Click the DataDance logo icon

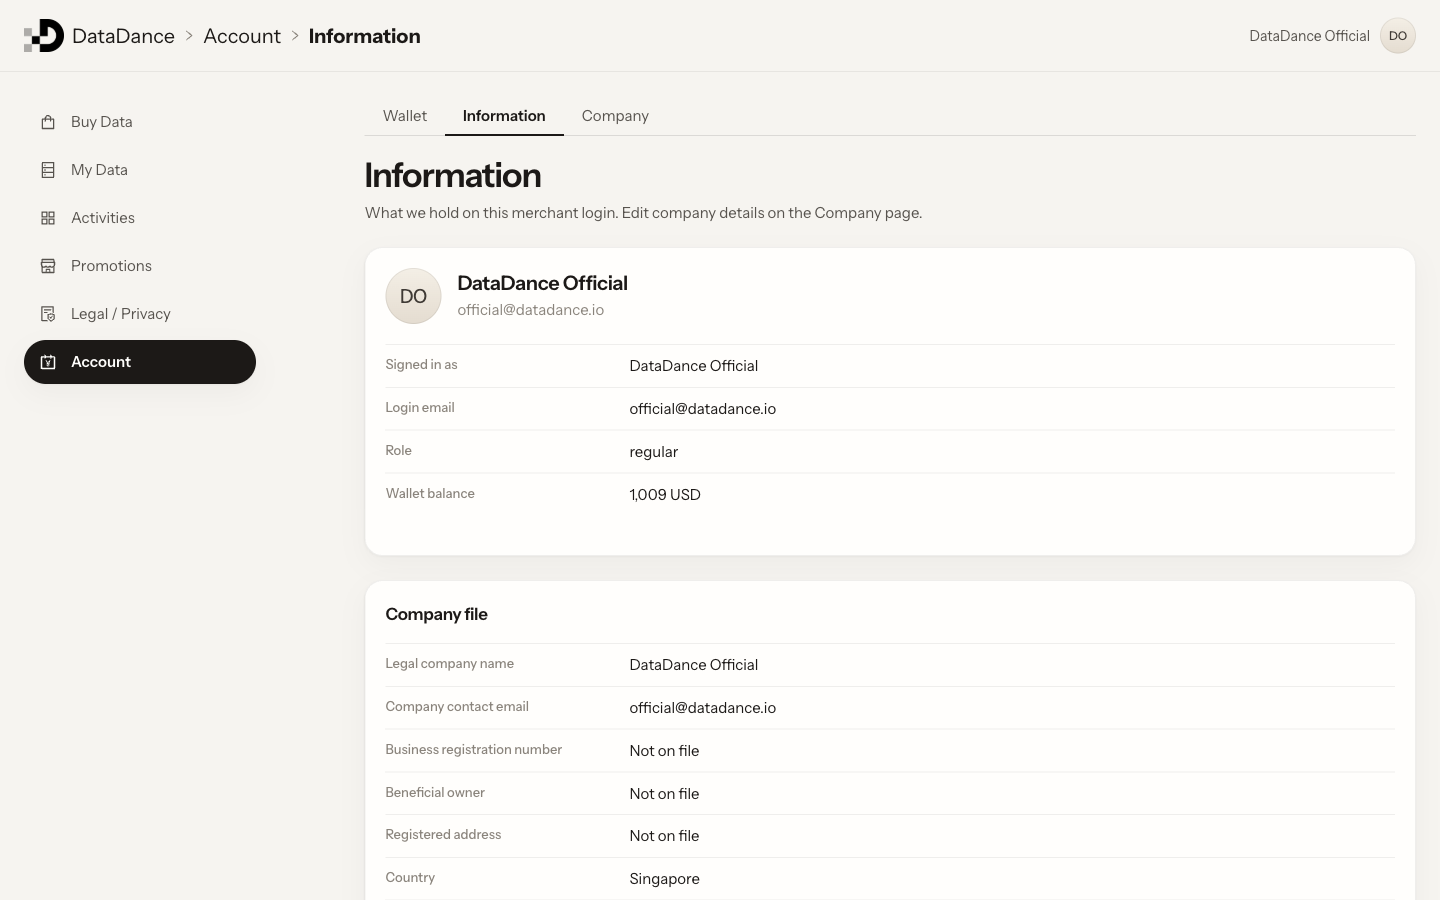44,36
